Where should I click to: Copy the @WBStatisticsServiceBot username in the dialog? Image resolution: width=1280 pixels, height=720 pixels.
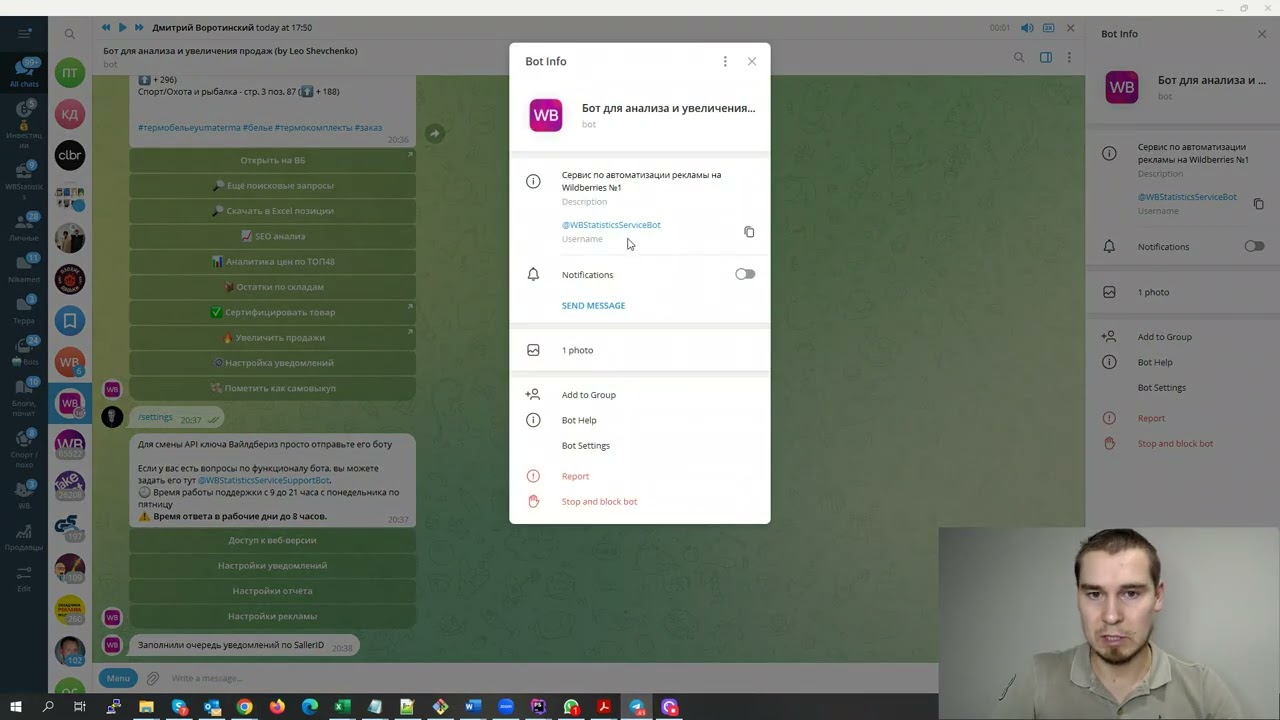749,232
